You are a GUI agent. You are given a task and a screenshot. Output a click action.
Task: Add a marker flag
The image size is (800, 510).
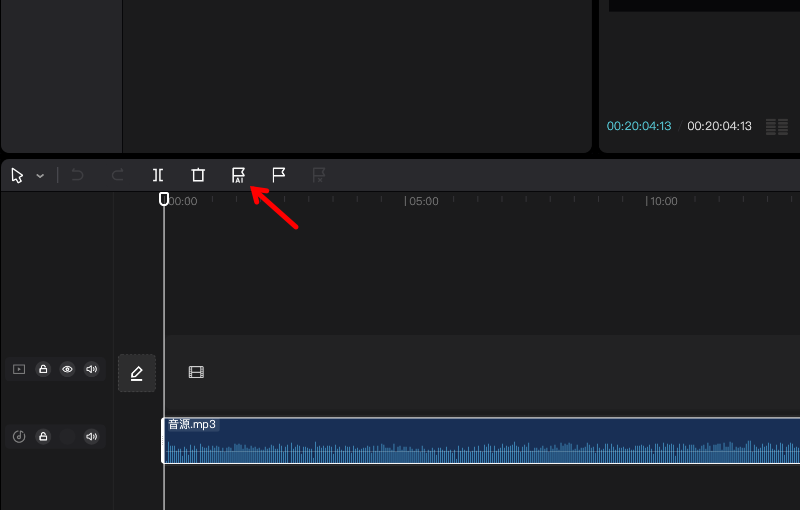click(x=279, y=175)
